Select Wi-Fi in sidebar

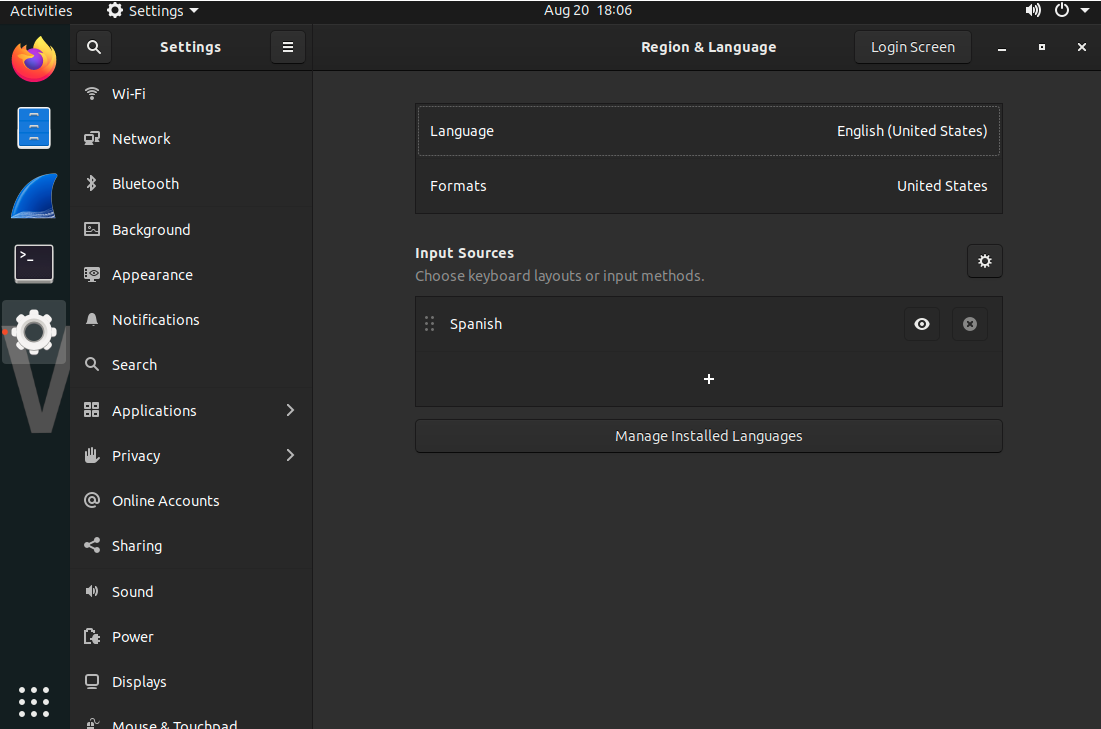tap(191, 93)
